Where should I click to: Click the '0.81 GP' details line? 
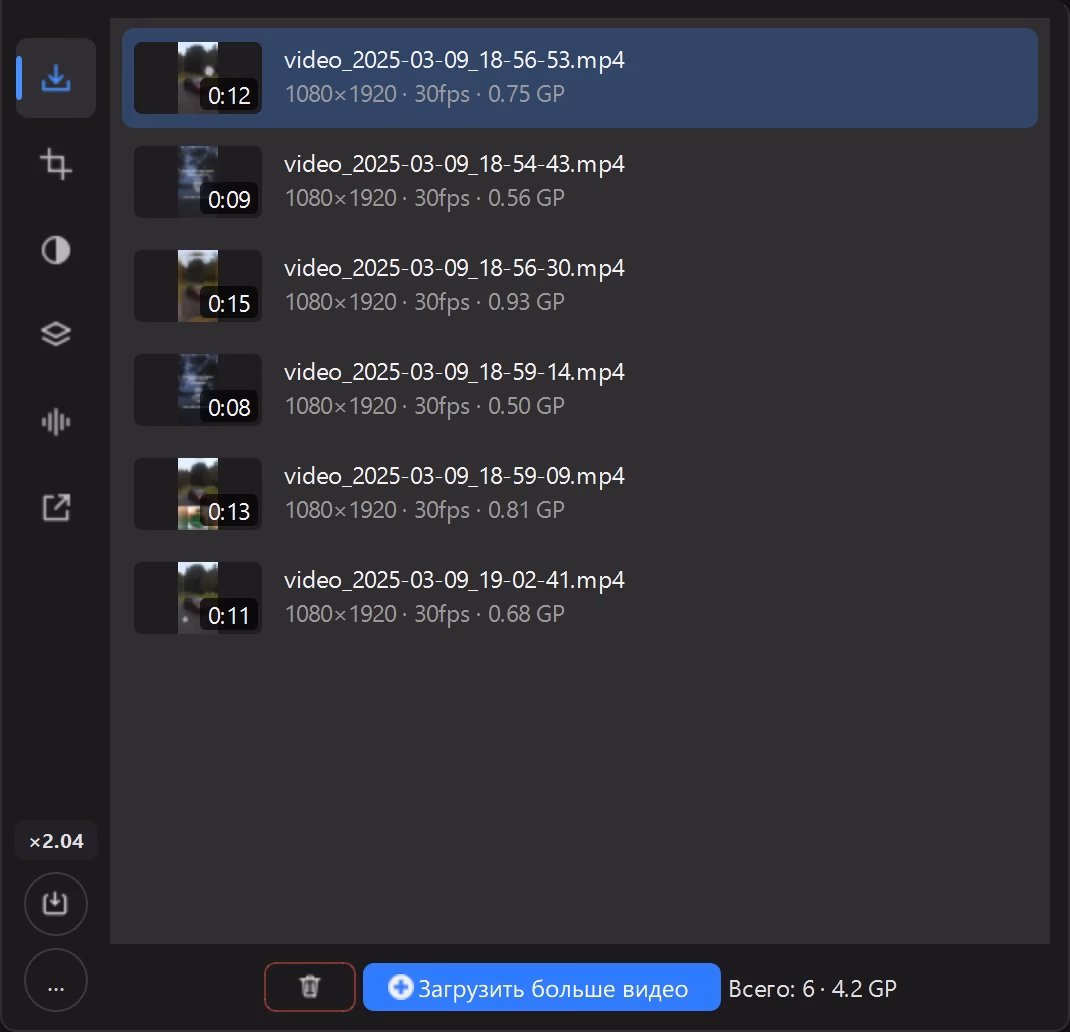click(424, 510)
